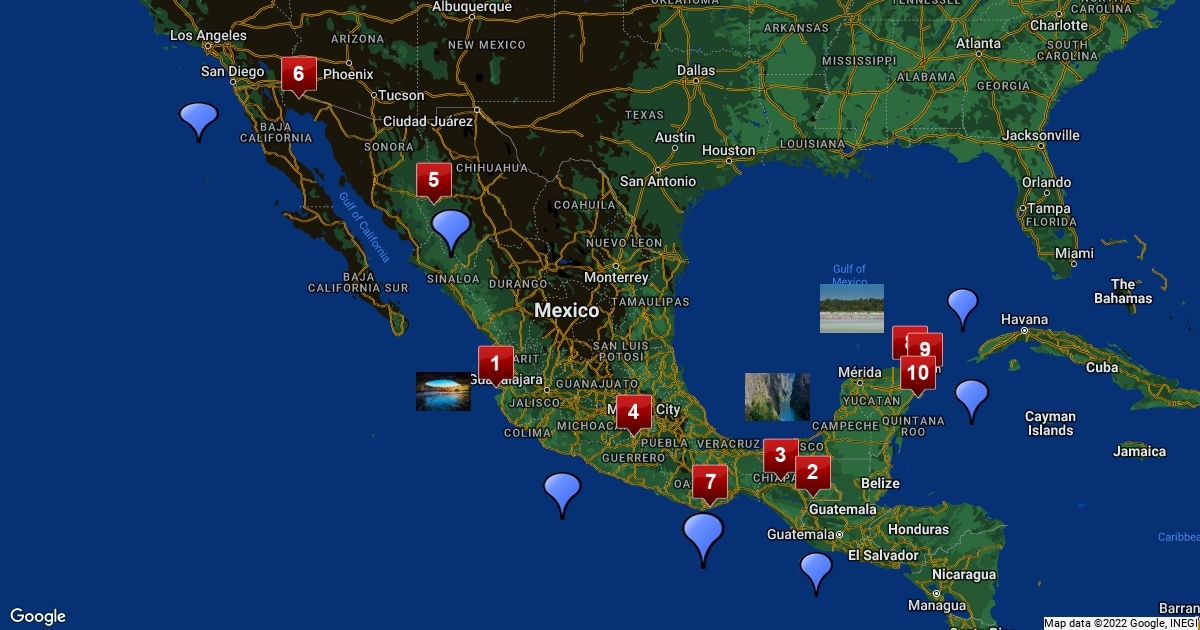Open red marker number 10 in Quintana Roo

(x=917, y=374)
